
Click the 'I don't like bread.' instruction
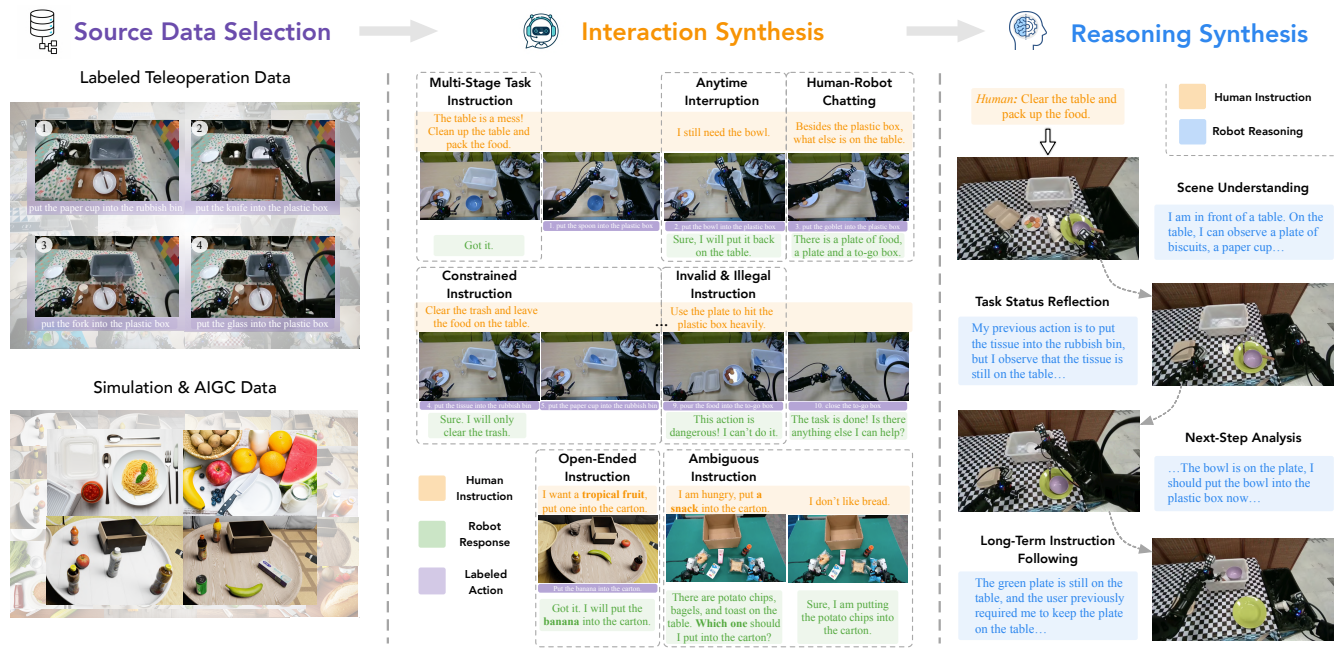click(849, 501)
